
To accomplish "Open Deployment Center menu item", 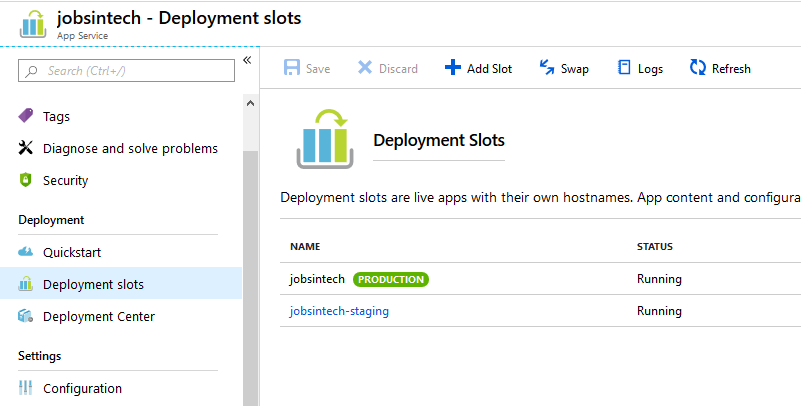I will tap(99, 317).
